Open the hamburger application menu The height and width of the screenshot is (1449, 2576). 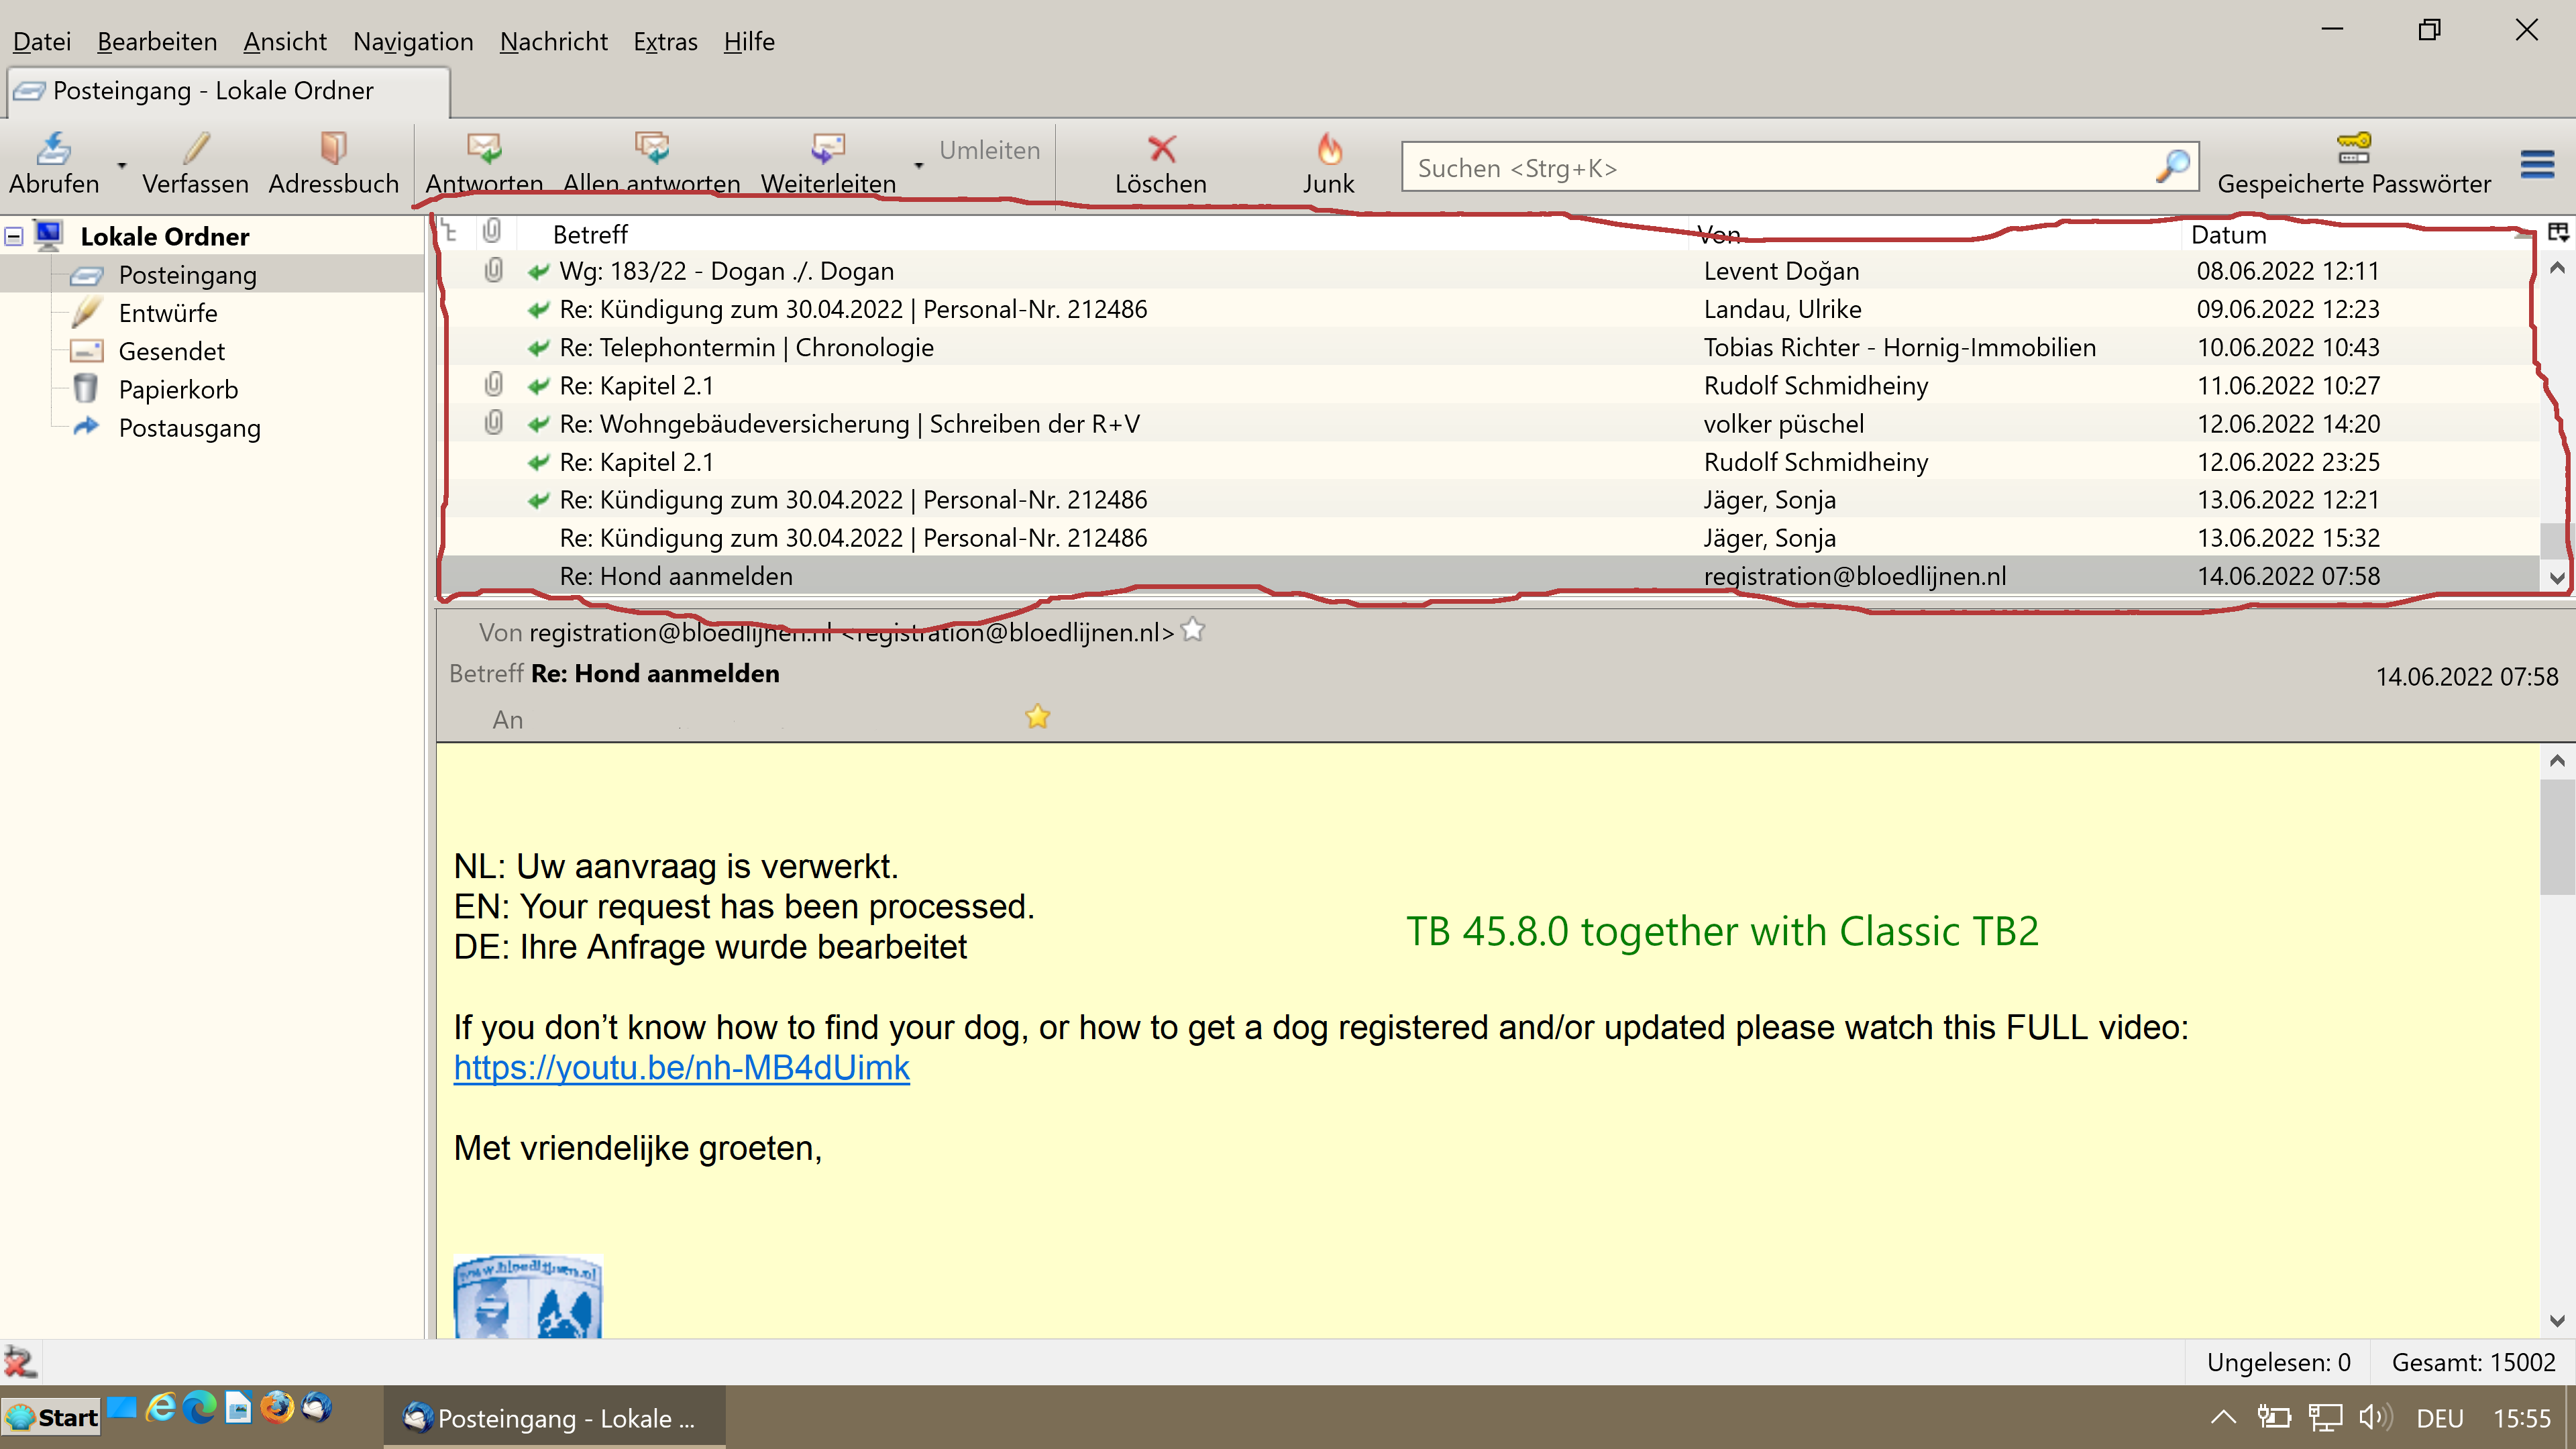2536,164
